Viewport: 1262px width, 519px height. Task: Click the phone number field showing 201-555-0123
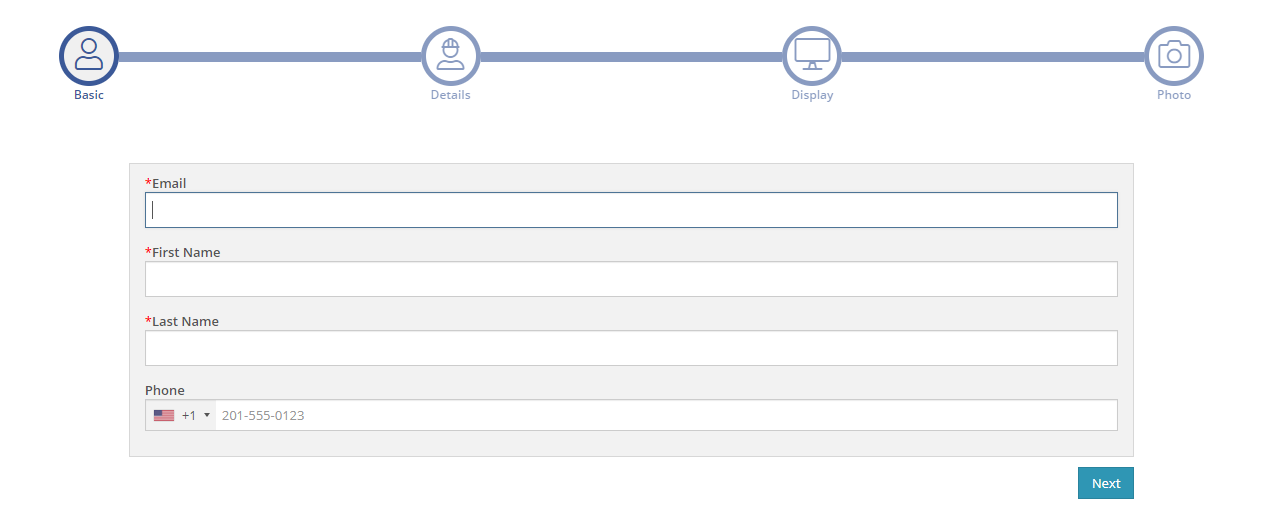[667, 415]
